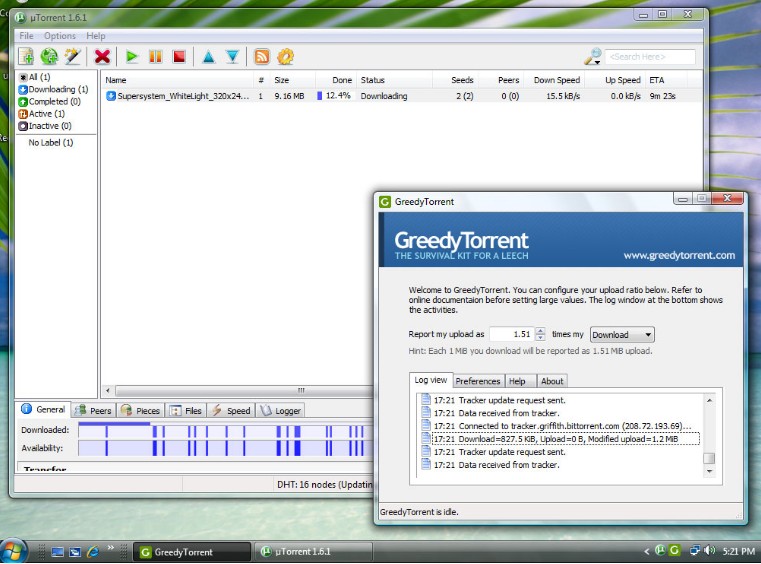Click the uTorrent horizontal scrollbar thumb

[244, 390]
